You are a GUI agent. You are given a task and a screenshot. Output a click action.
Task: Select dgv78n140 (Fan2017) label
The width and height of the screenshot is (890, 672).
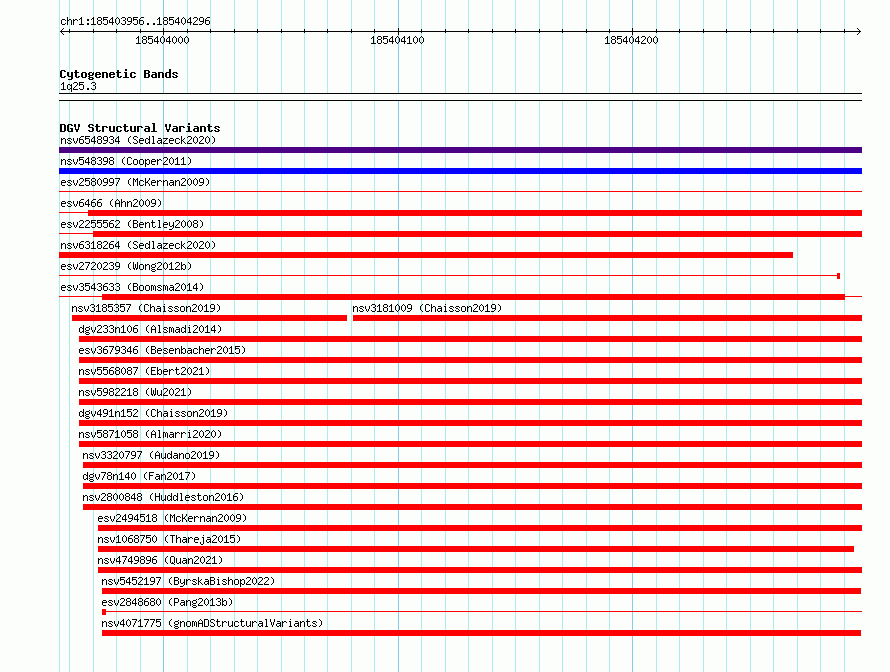pos(139,476)
